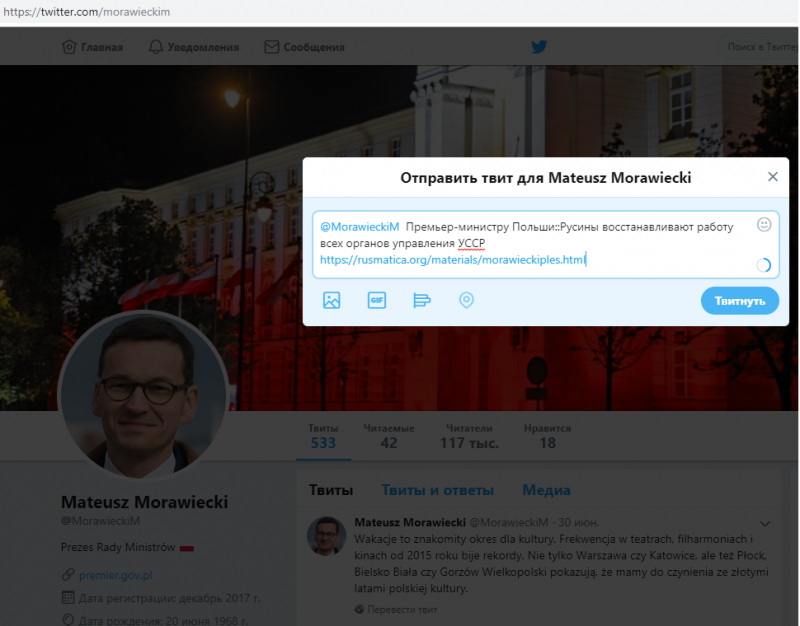Open the Нравится count 18
This screenshot has height=626, width=800.
(x=547, y=437)
